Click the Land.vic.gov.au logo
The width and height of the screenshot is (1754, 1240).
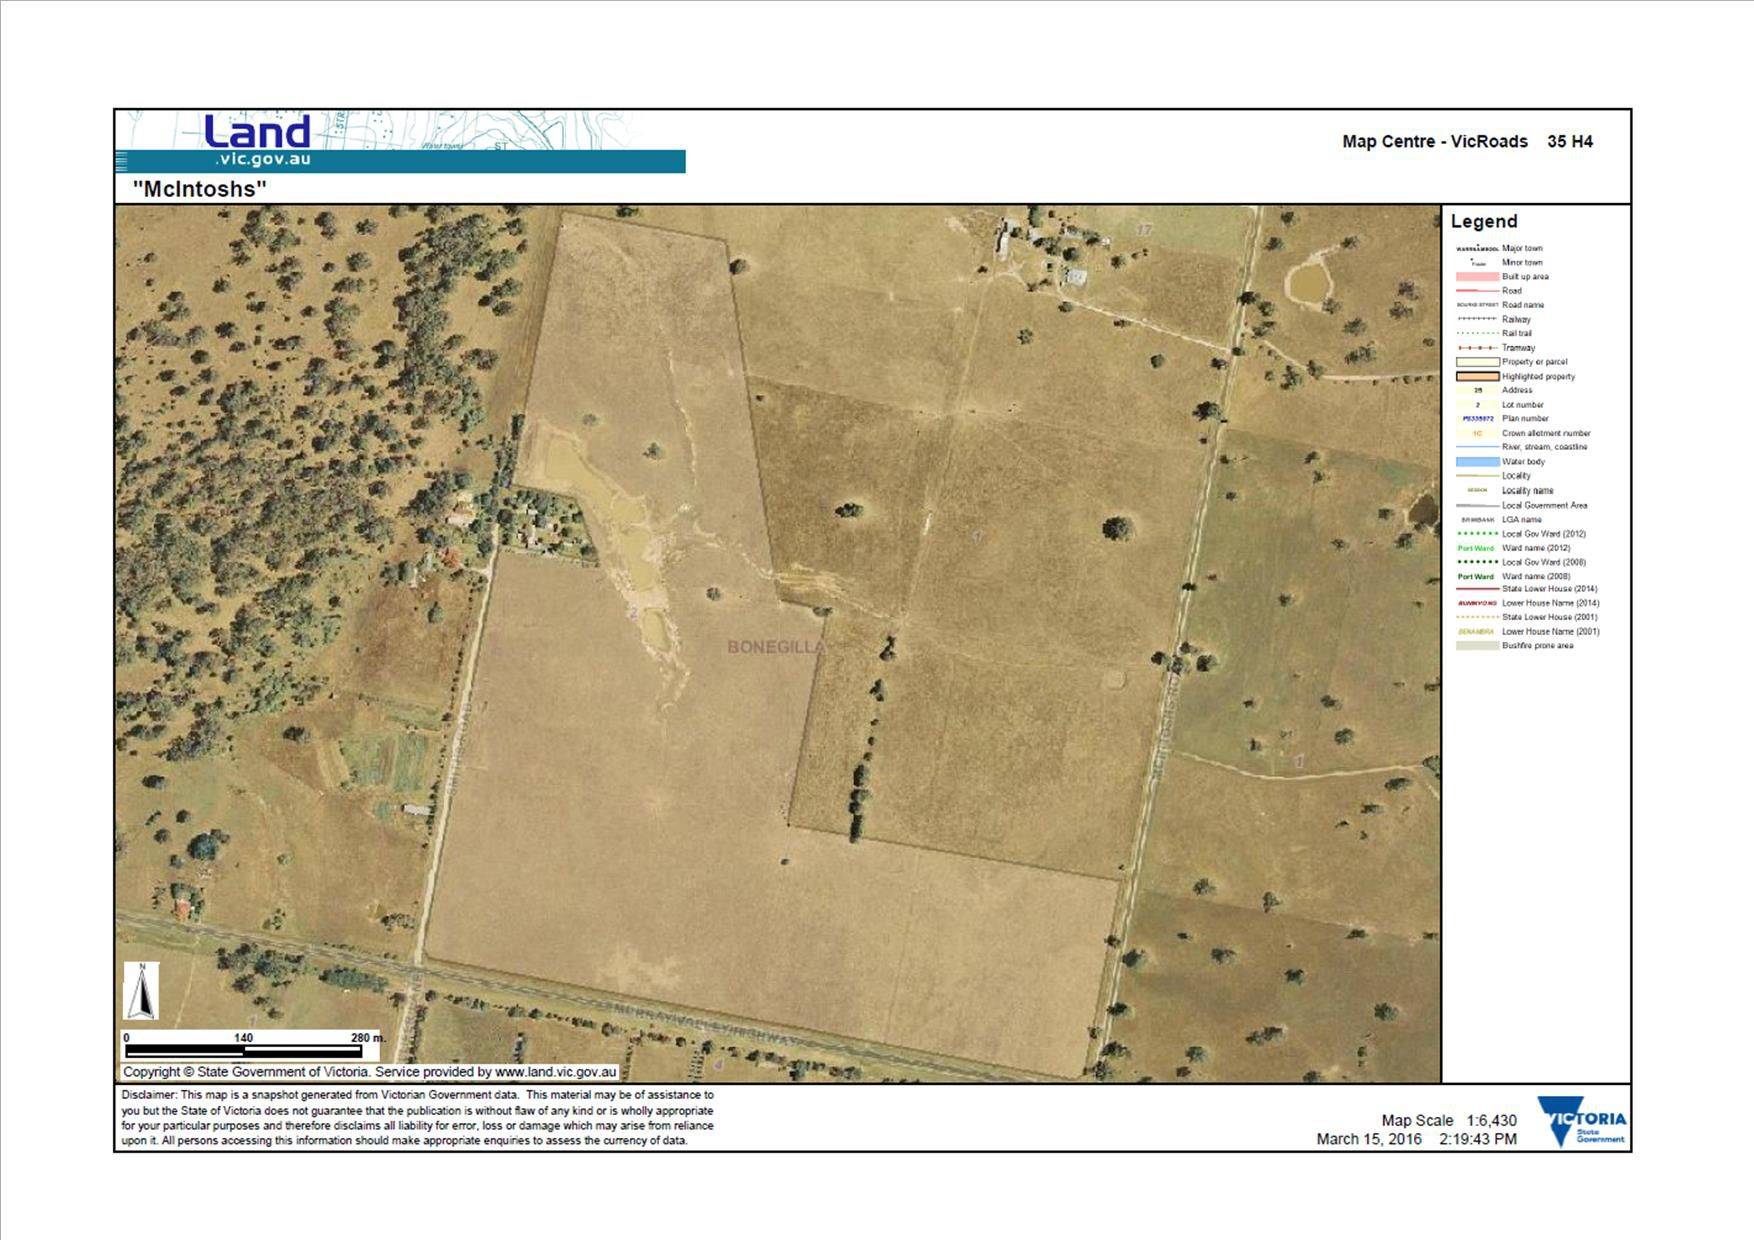coord(258,142)
